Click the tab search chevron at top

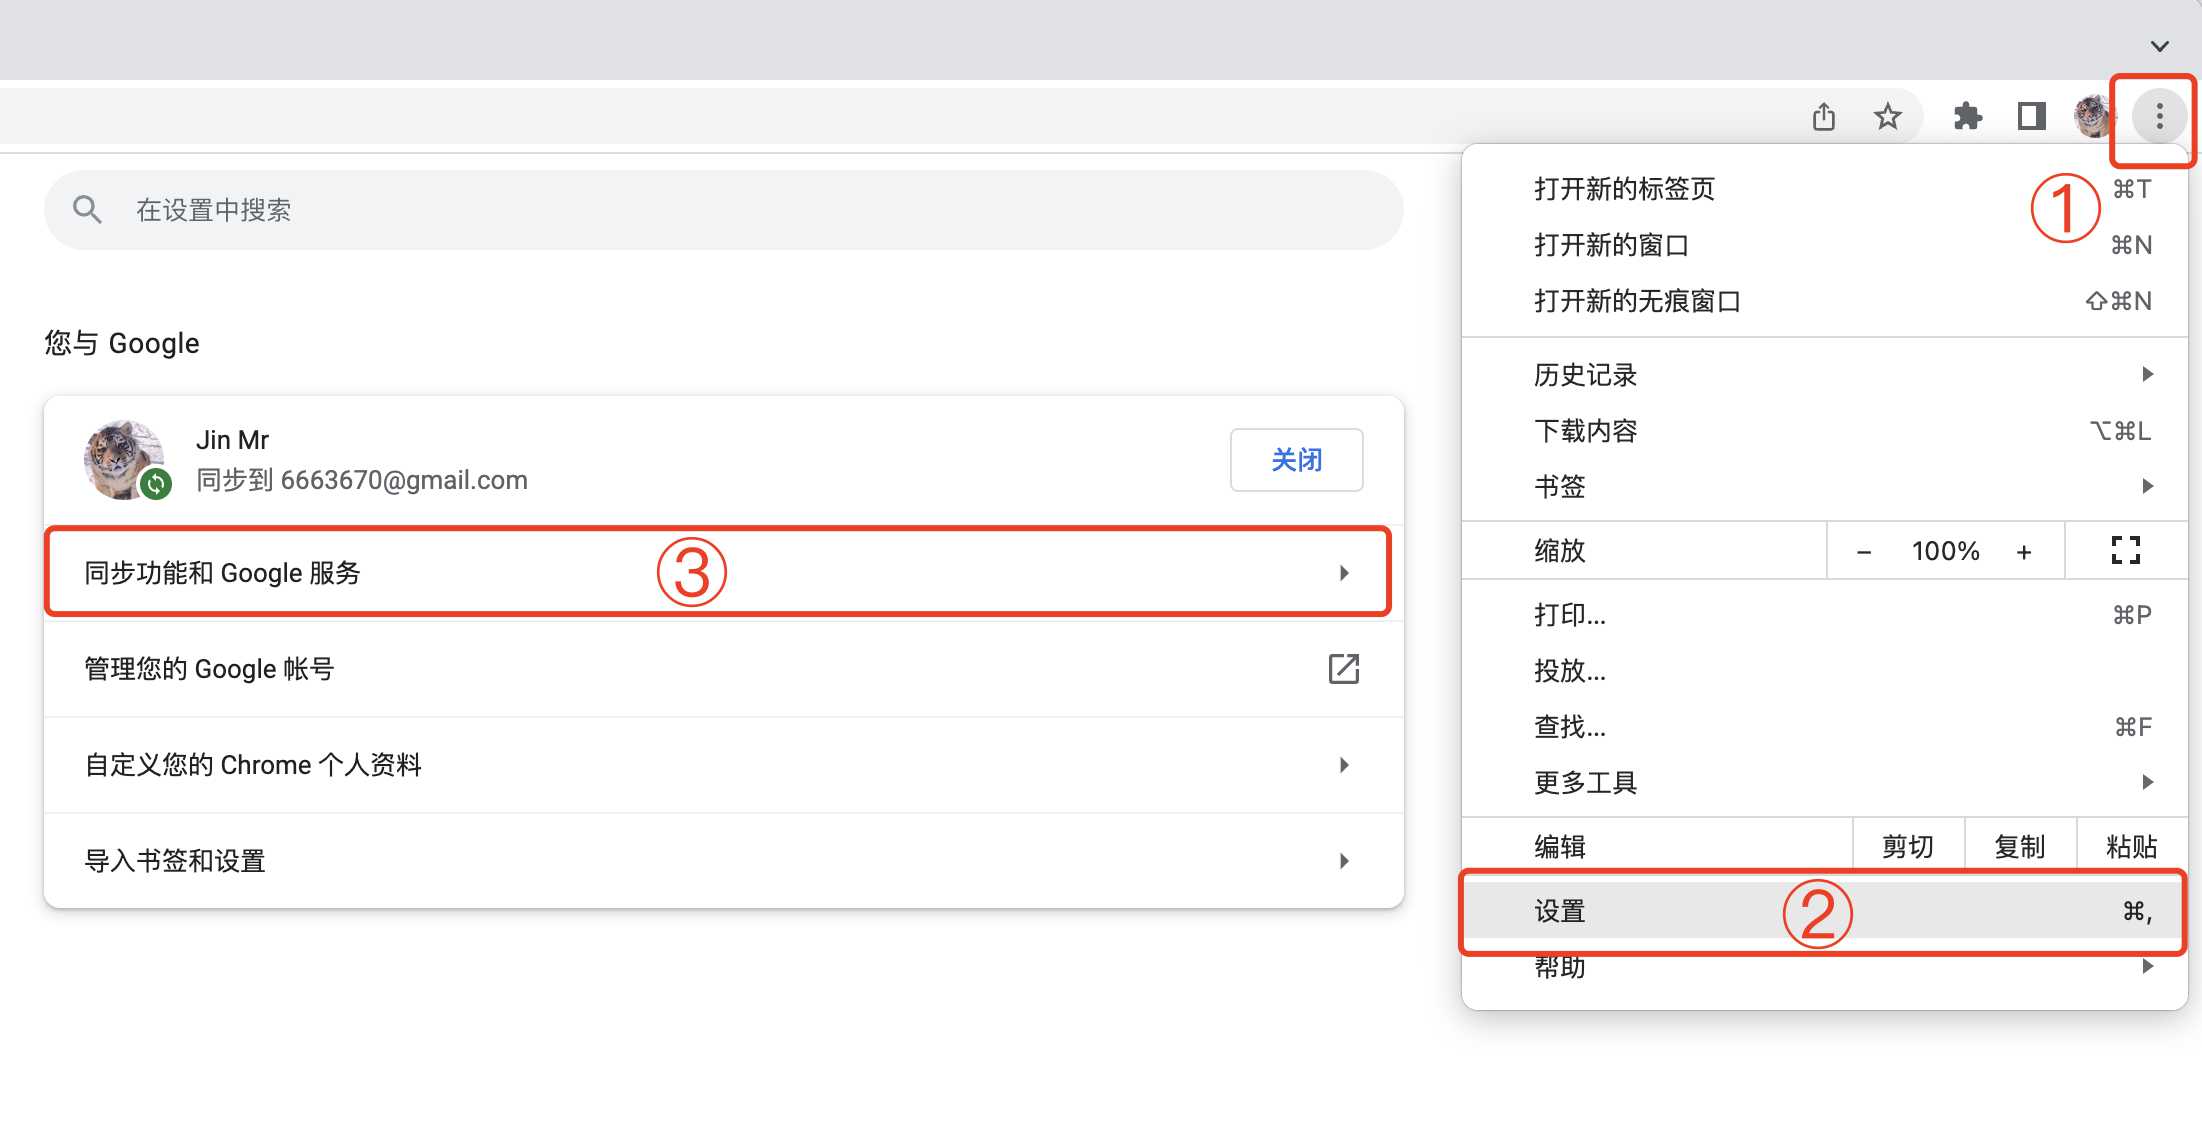(x=2159, y=46)
